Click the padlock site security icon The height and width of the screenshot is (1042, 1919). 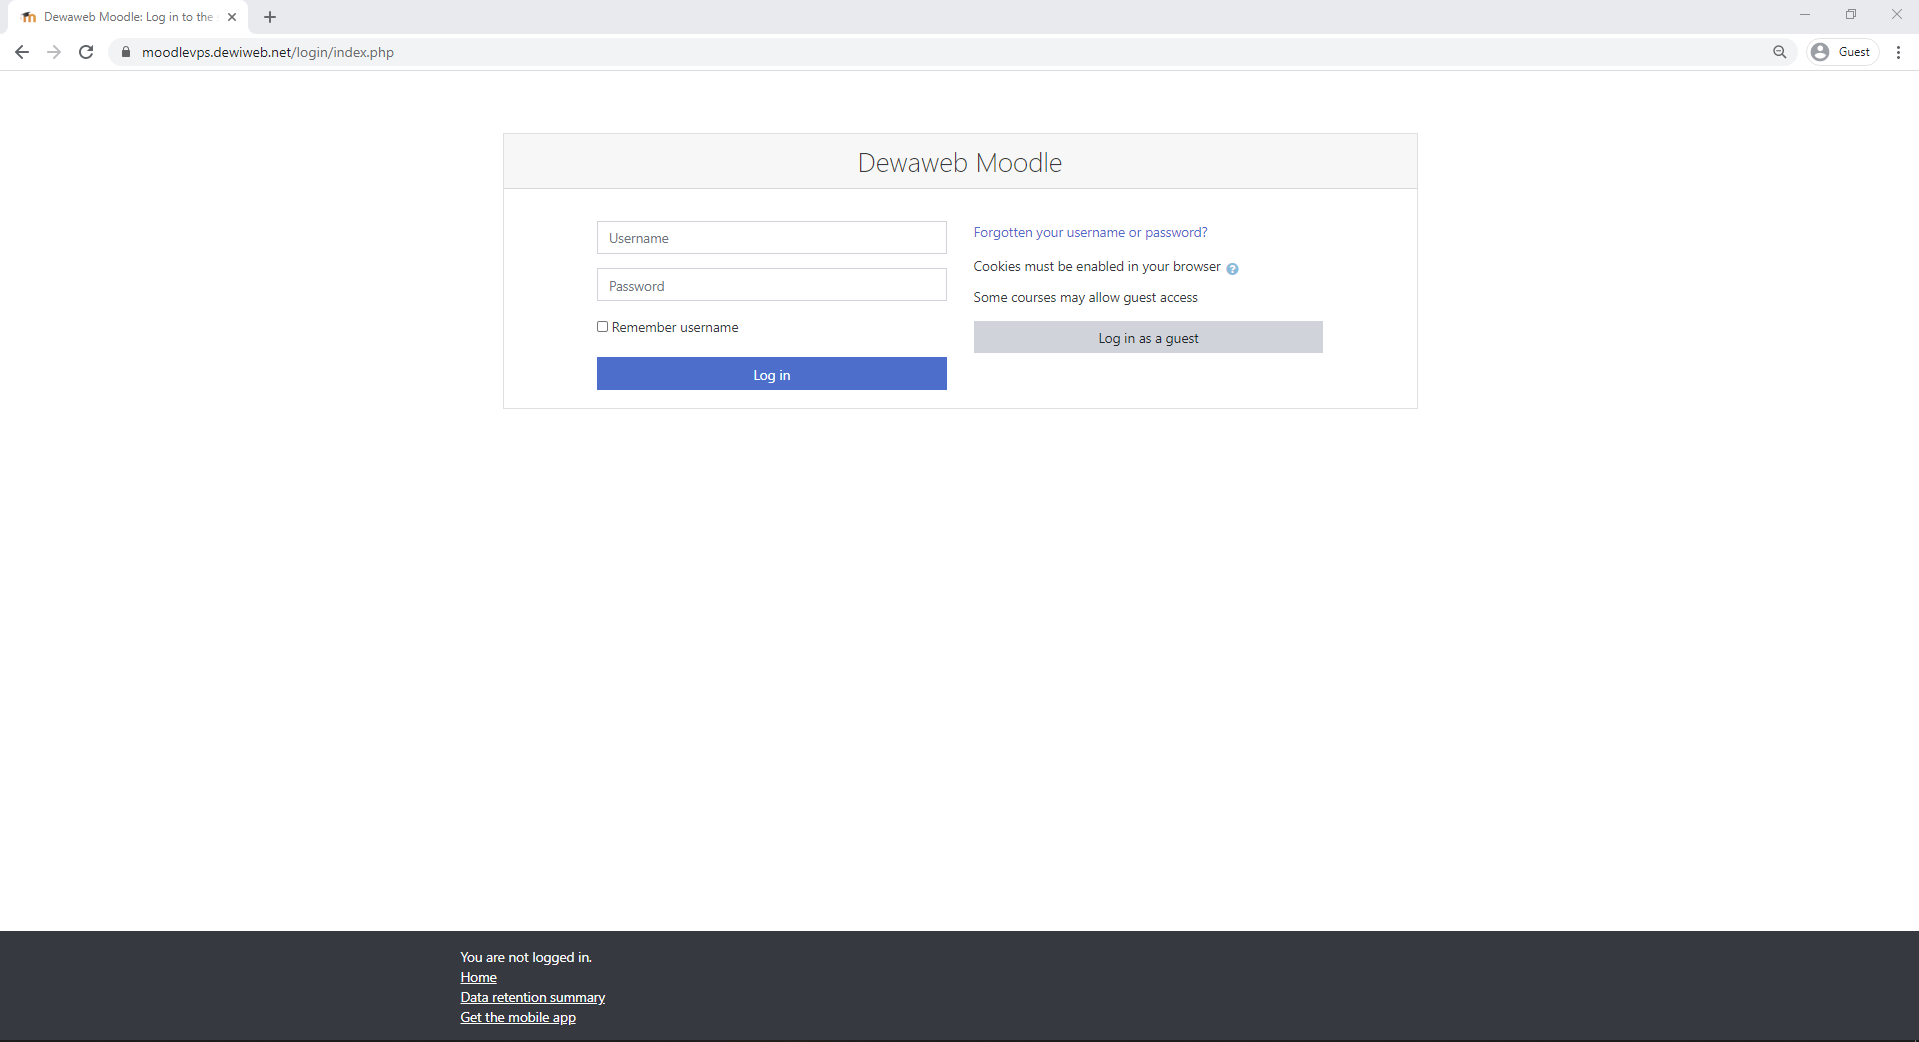126,52
